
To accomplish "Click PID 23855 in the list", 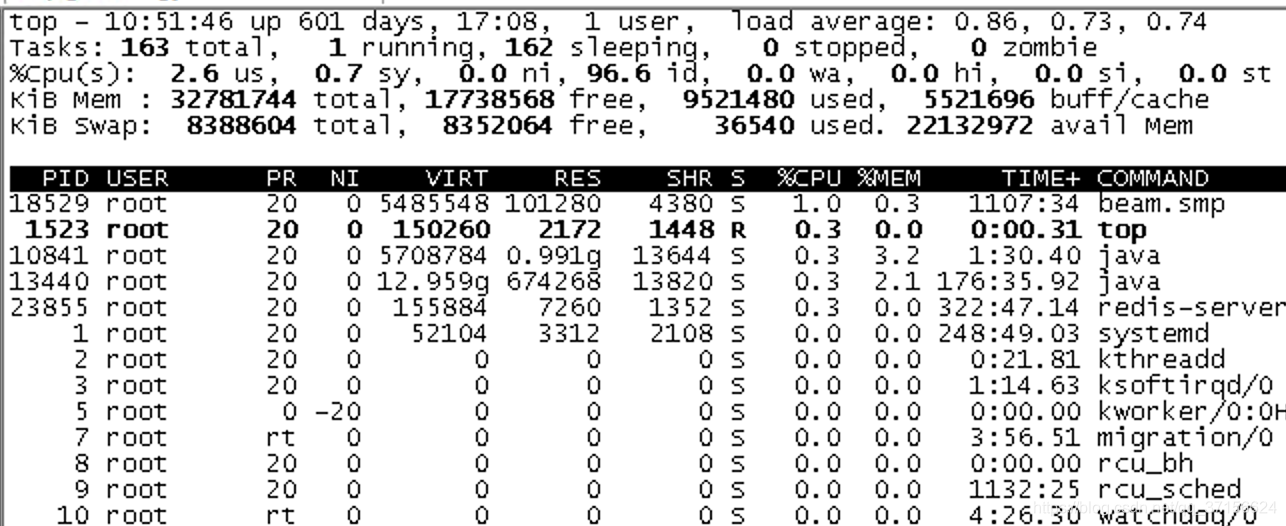I will (x=49, y=307).
